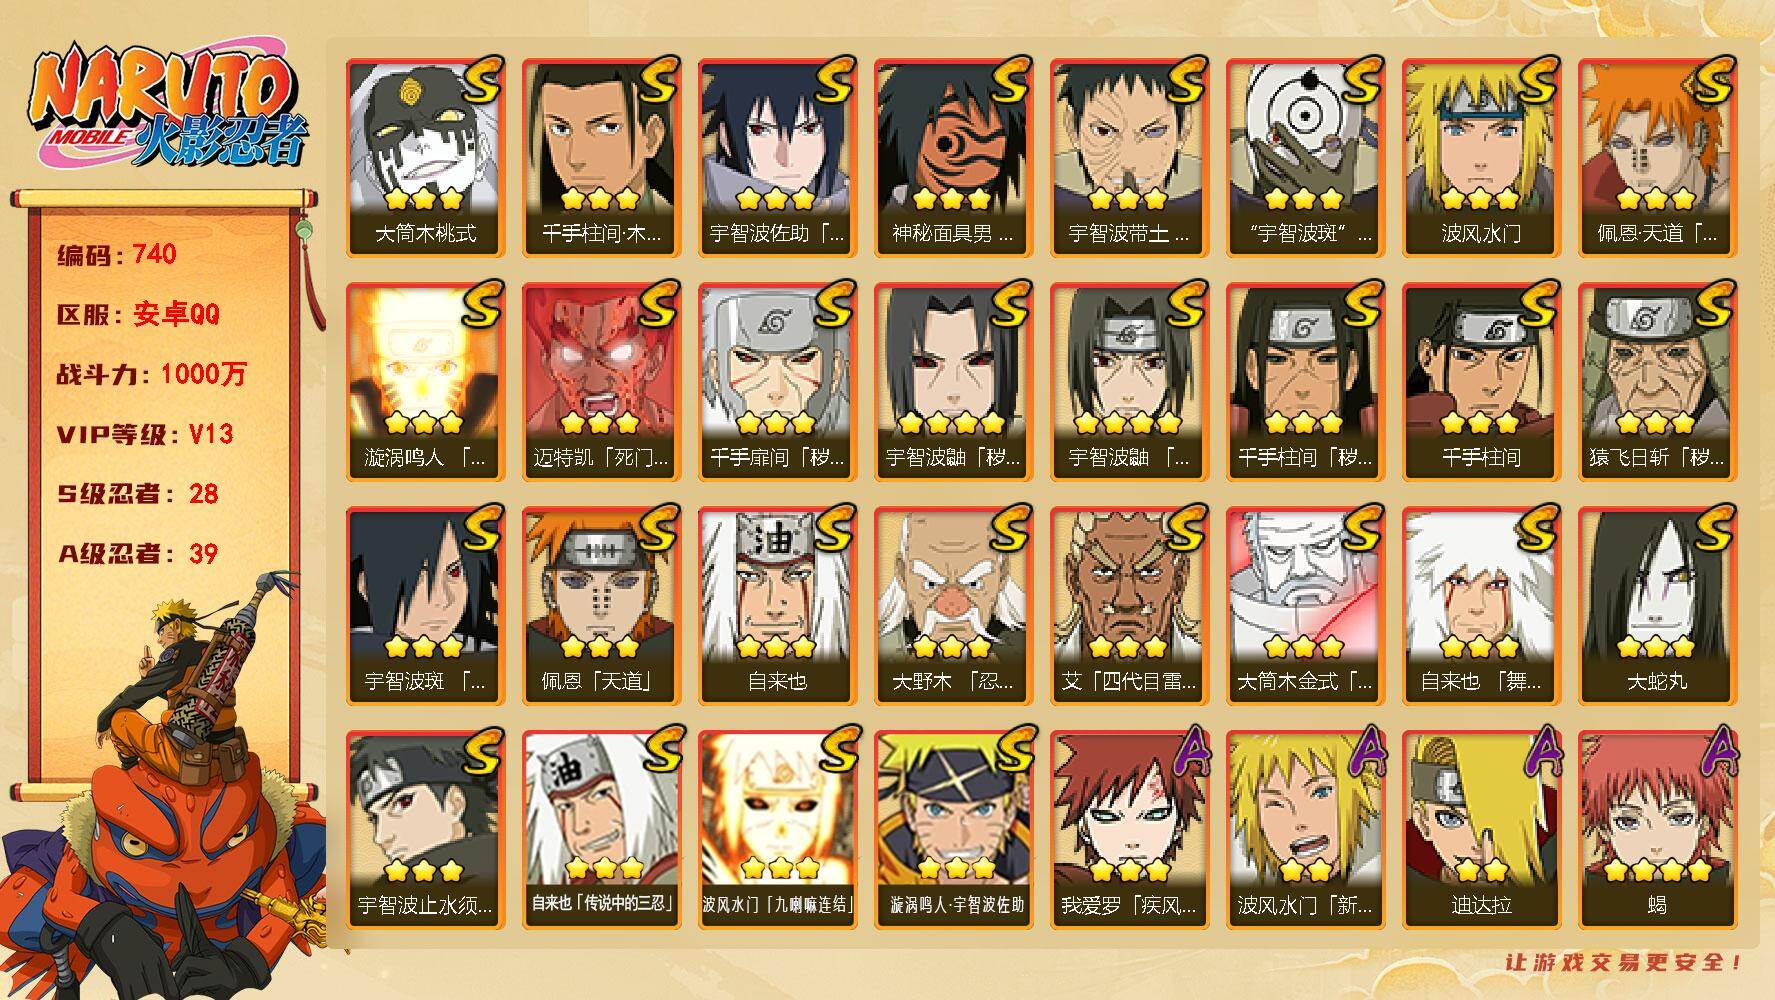
Task: Click the A badge on 蝎 card
Action: tap(1718, 753)
